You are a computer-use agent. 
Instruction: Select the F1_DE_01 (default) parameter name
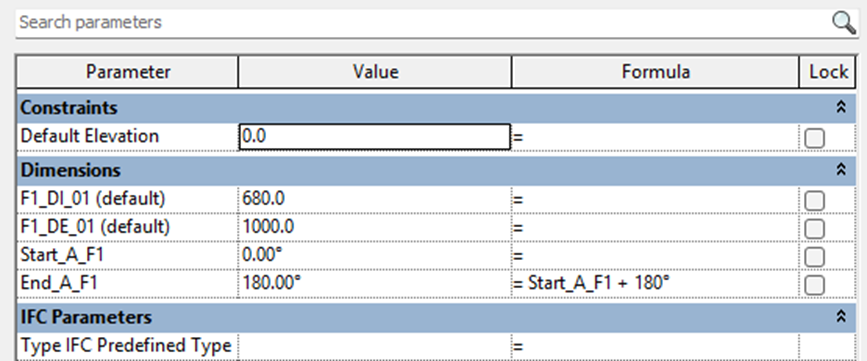pyautogui.click(x=95, y=226)
